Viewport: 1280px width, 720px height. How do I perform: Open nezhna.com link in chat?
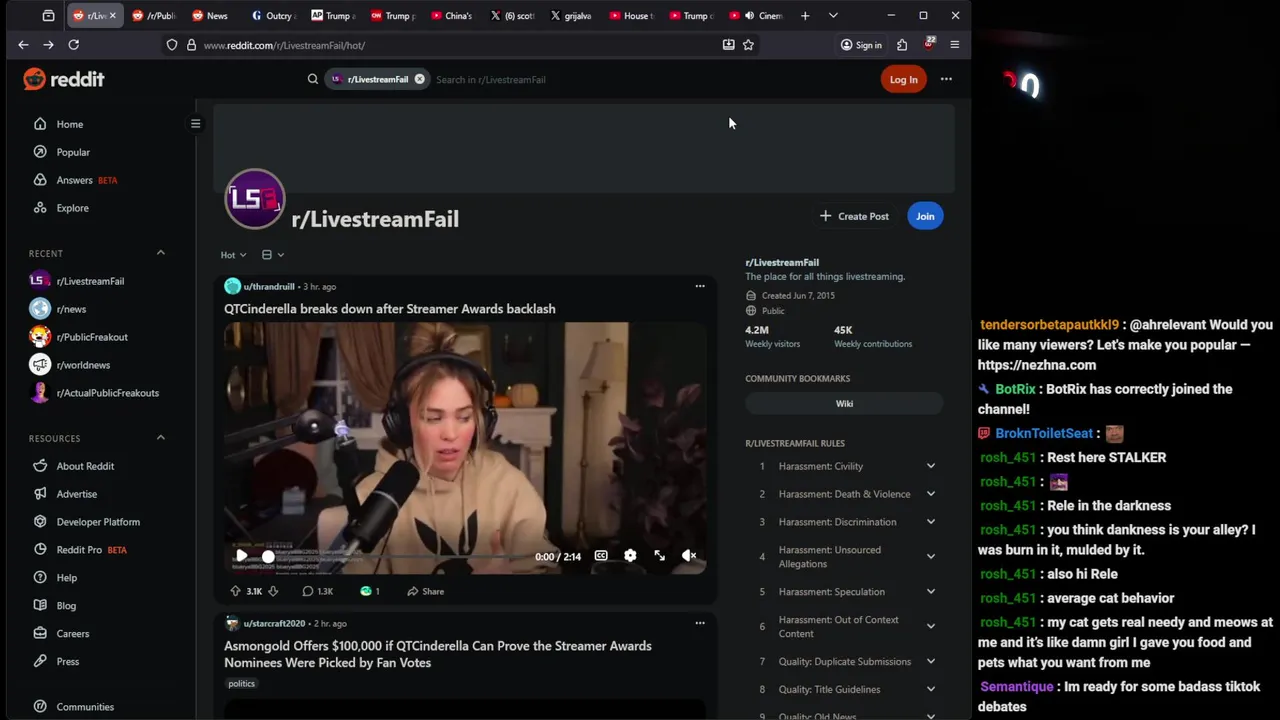pos(1037,365)
